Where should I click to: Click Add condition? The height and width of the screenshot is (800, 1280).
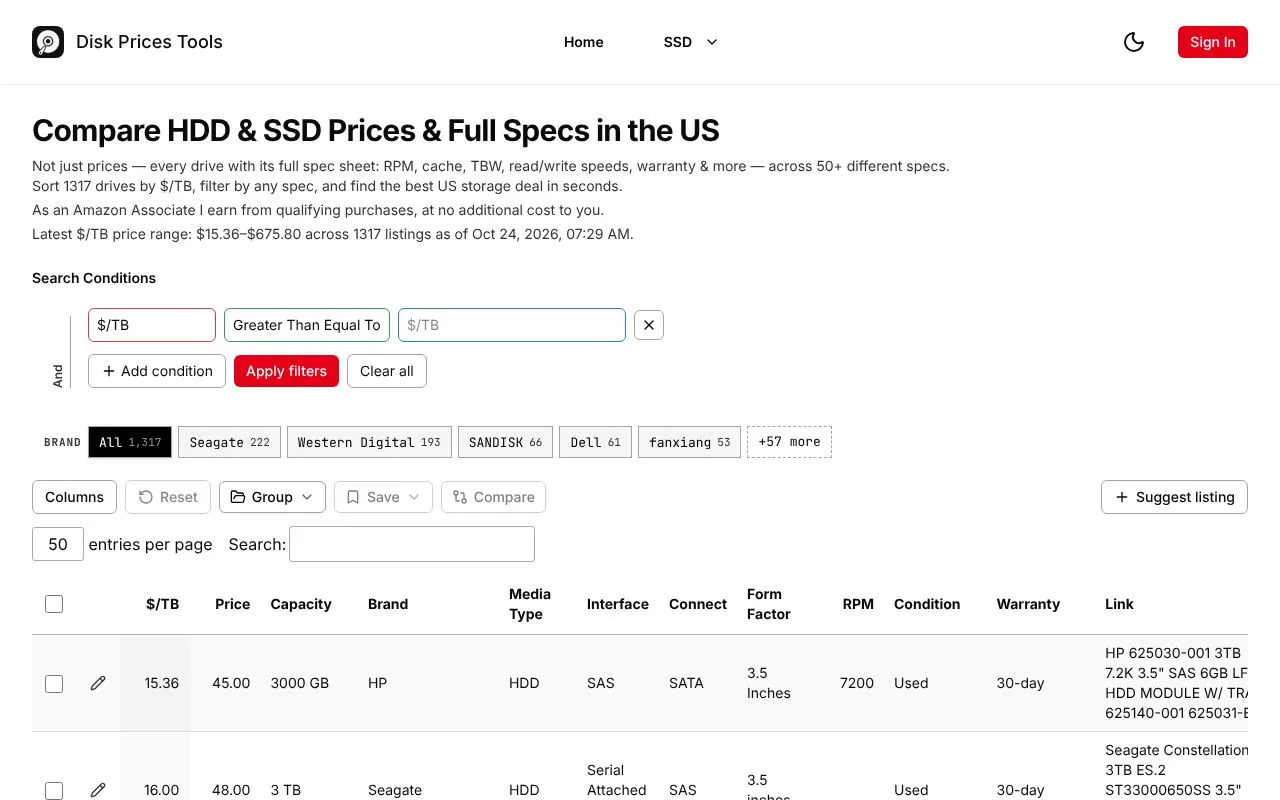[157, 371]
